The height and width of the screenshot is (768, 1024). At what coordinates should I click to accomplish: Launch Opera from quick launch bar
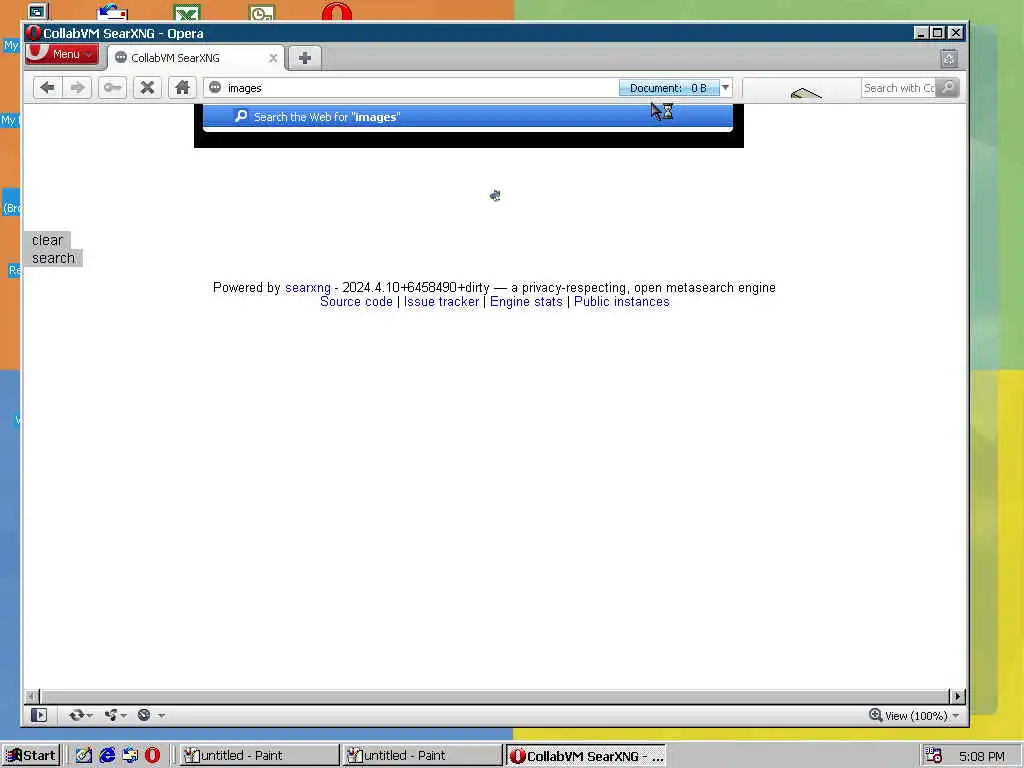tap(153, 756)
